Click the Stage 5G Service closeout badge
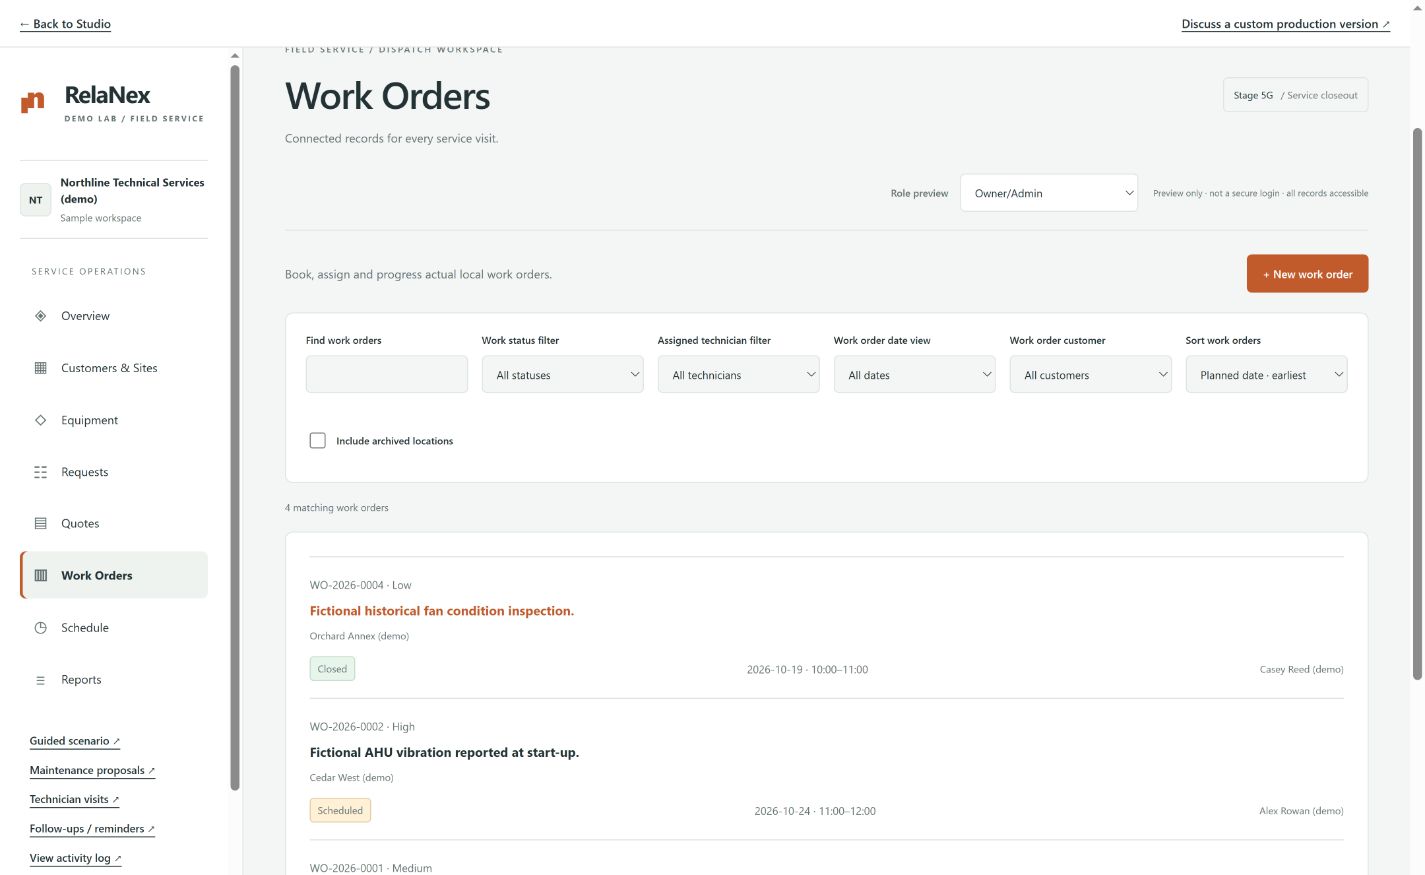Viewport: 1425px width, 875px height. 1295,95
